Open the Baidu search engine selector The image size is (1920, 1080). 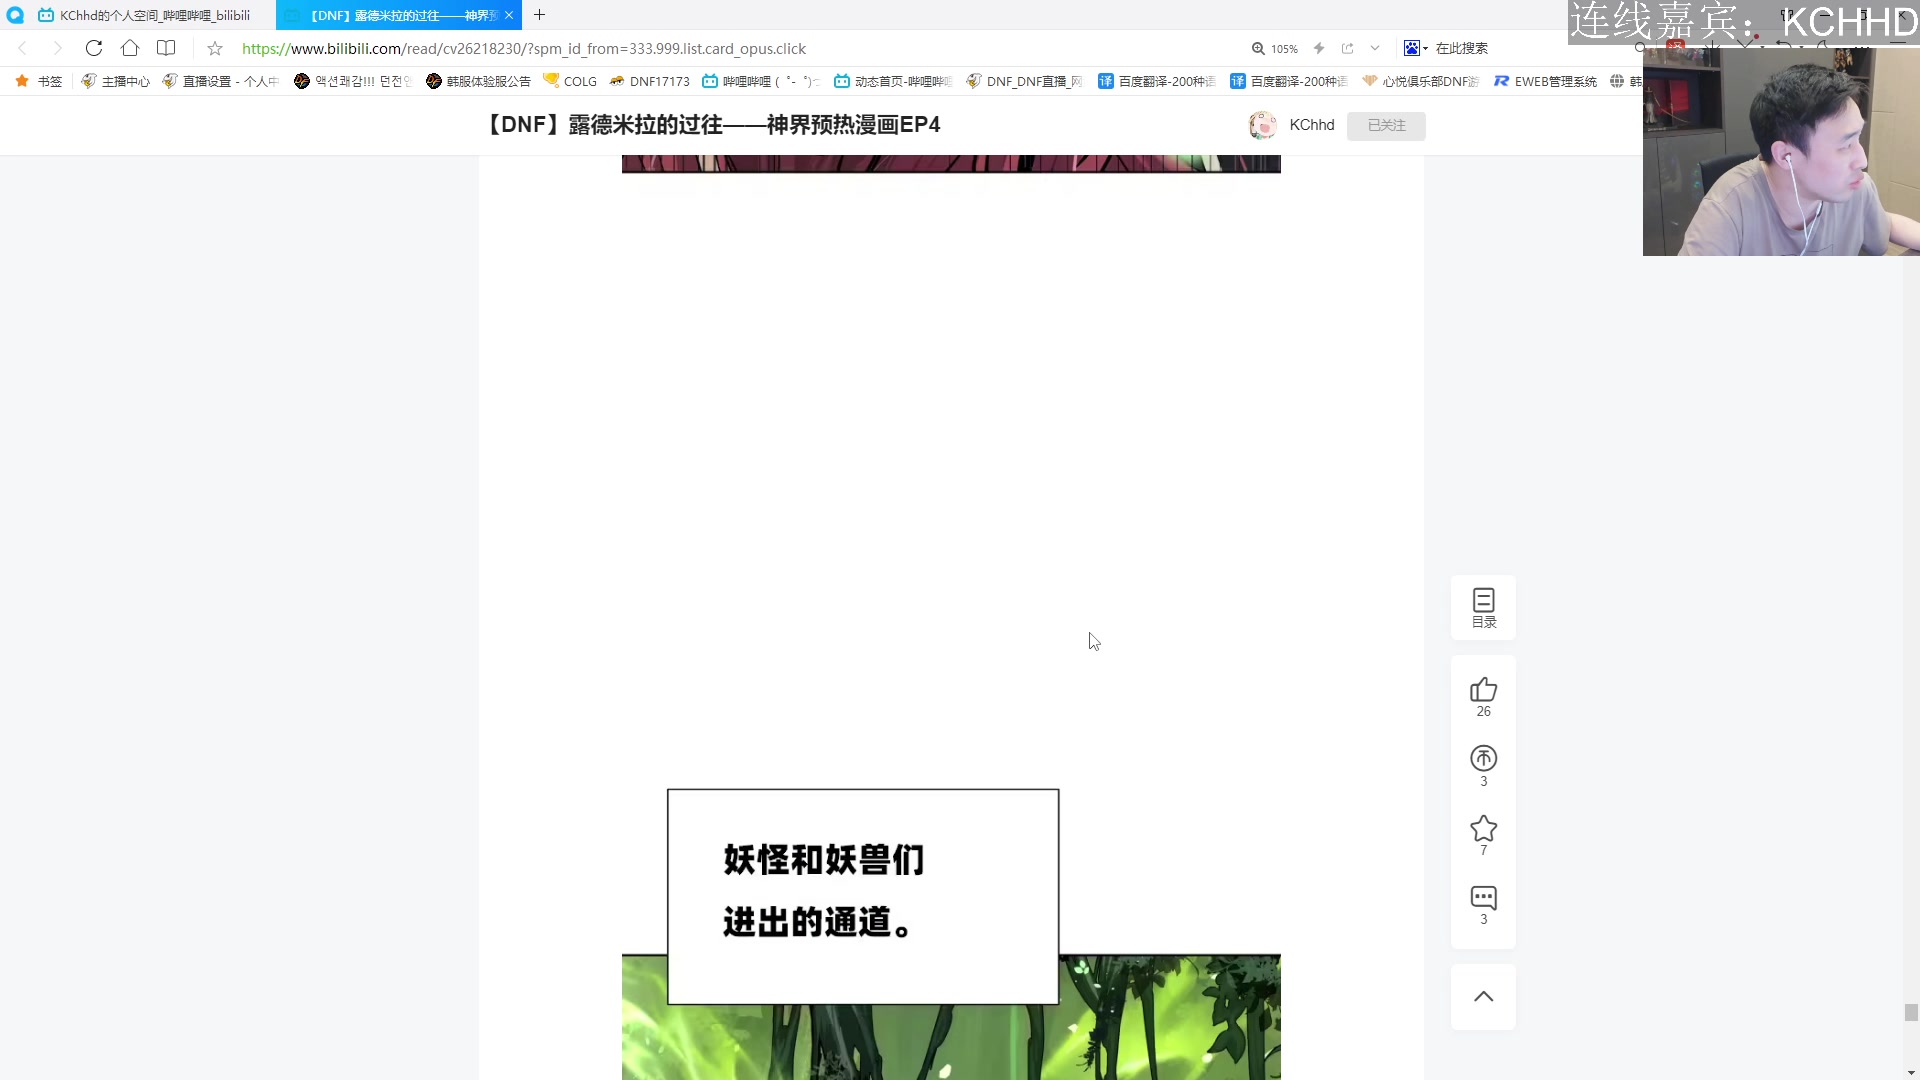pos(1415,48)
